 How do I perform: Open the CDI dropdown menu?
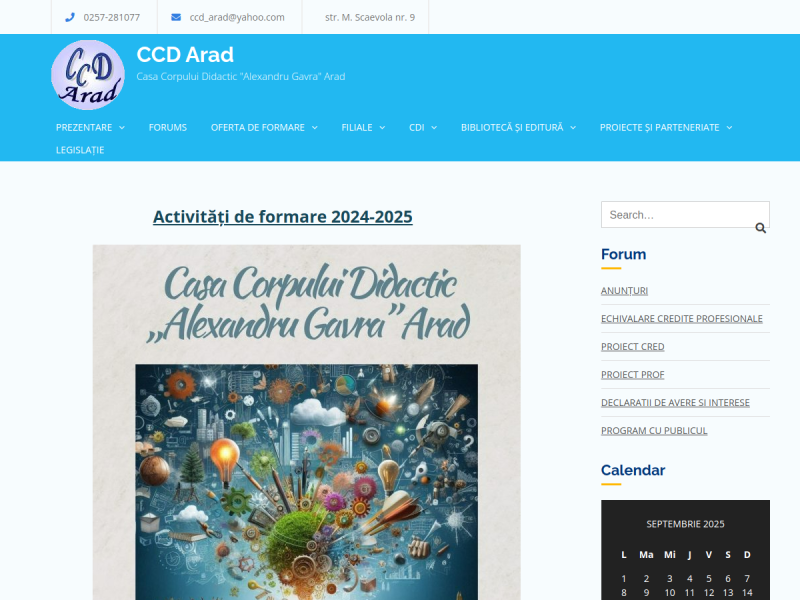pos(417,127)
